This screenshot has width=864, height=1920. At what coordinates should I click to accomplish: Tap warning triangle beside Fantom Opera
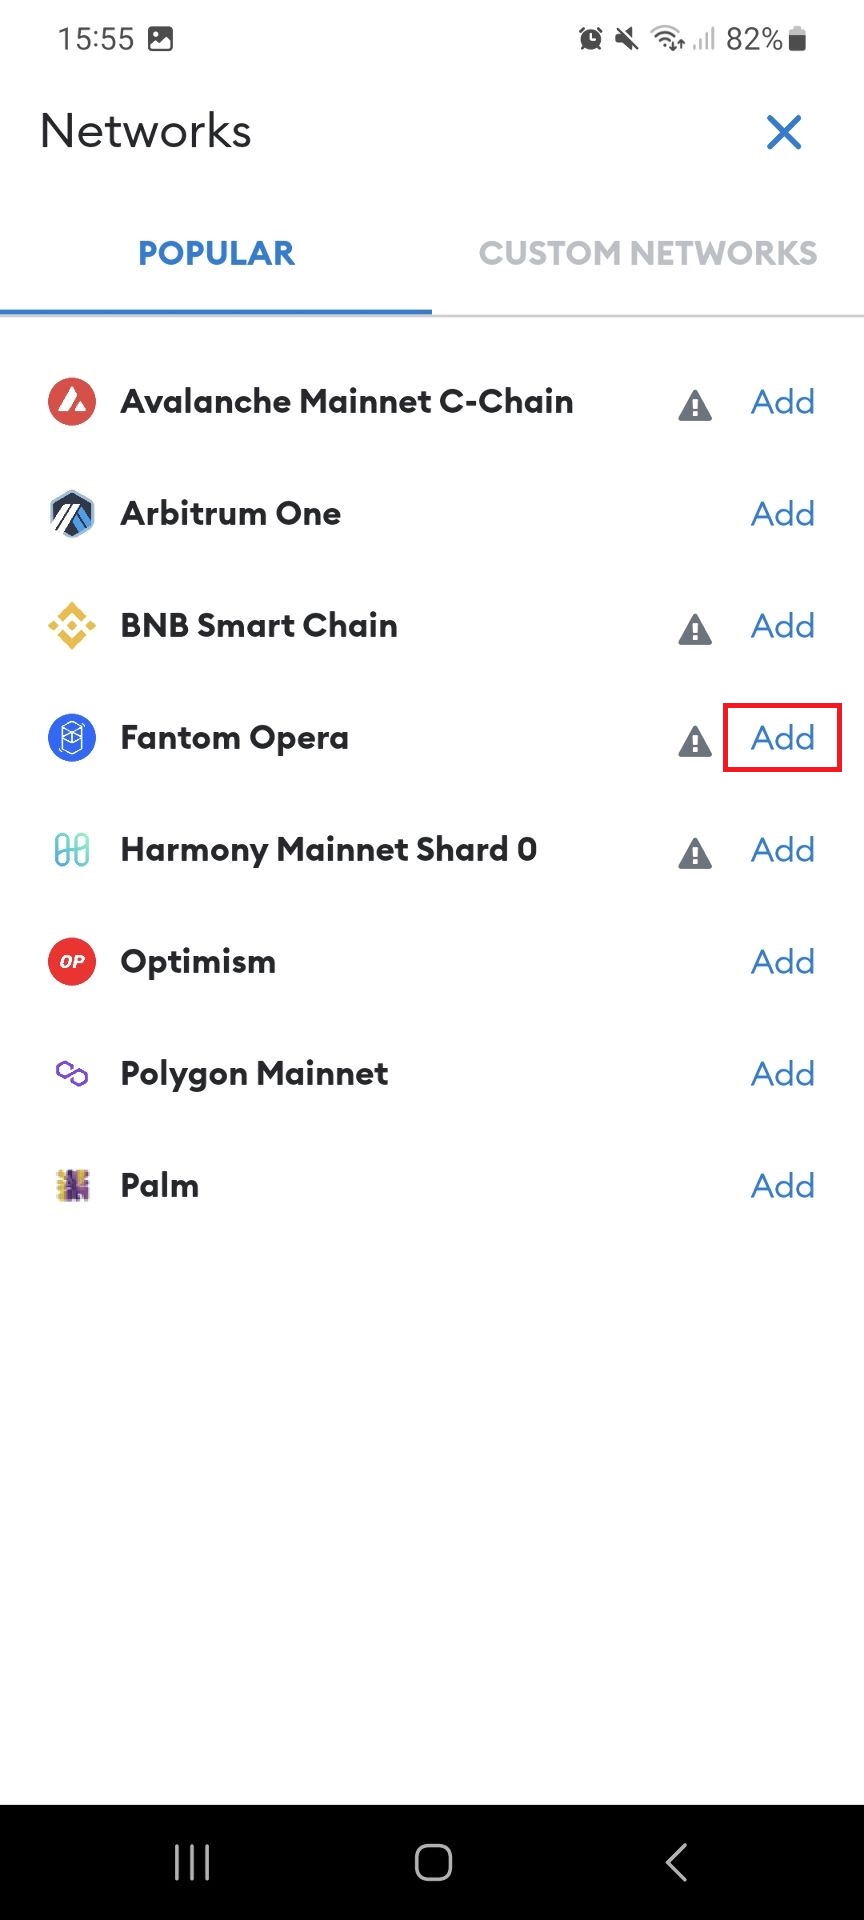click(x=695, y=741)
